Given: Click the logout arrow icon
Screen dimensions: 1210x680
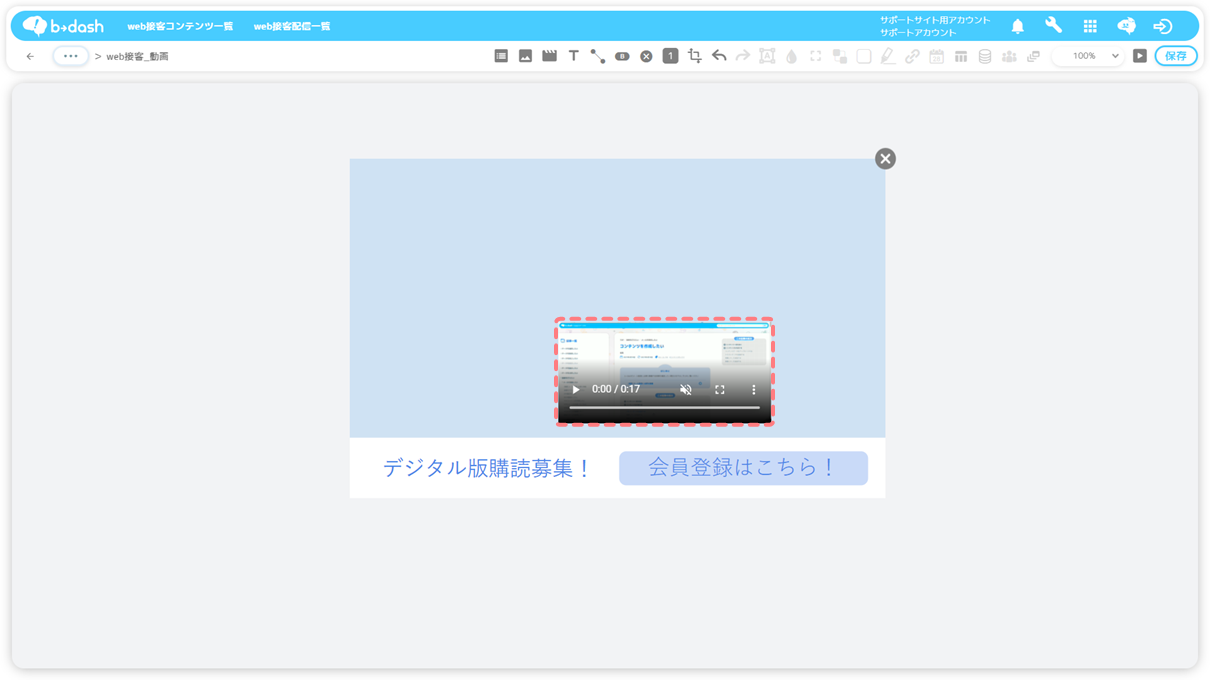Looking at the screenshot, I should click(1163, 26).
